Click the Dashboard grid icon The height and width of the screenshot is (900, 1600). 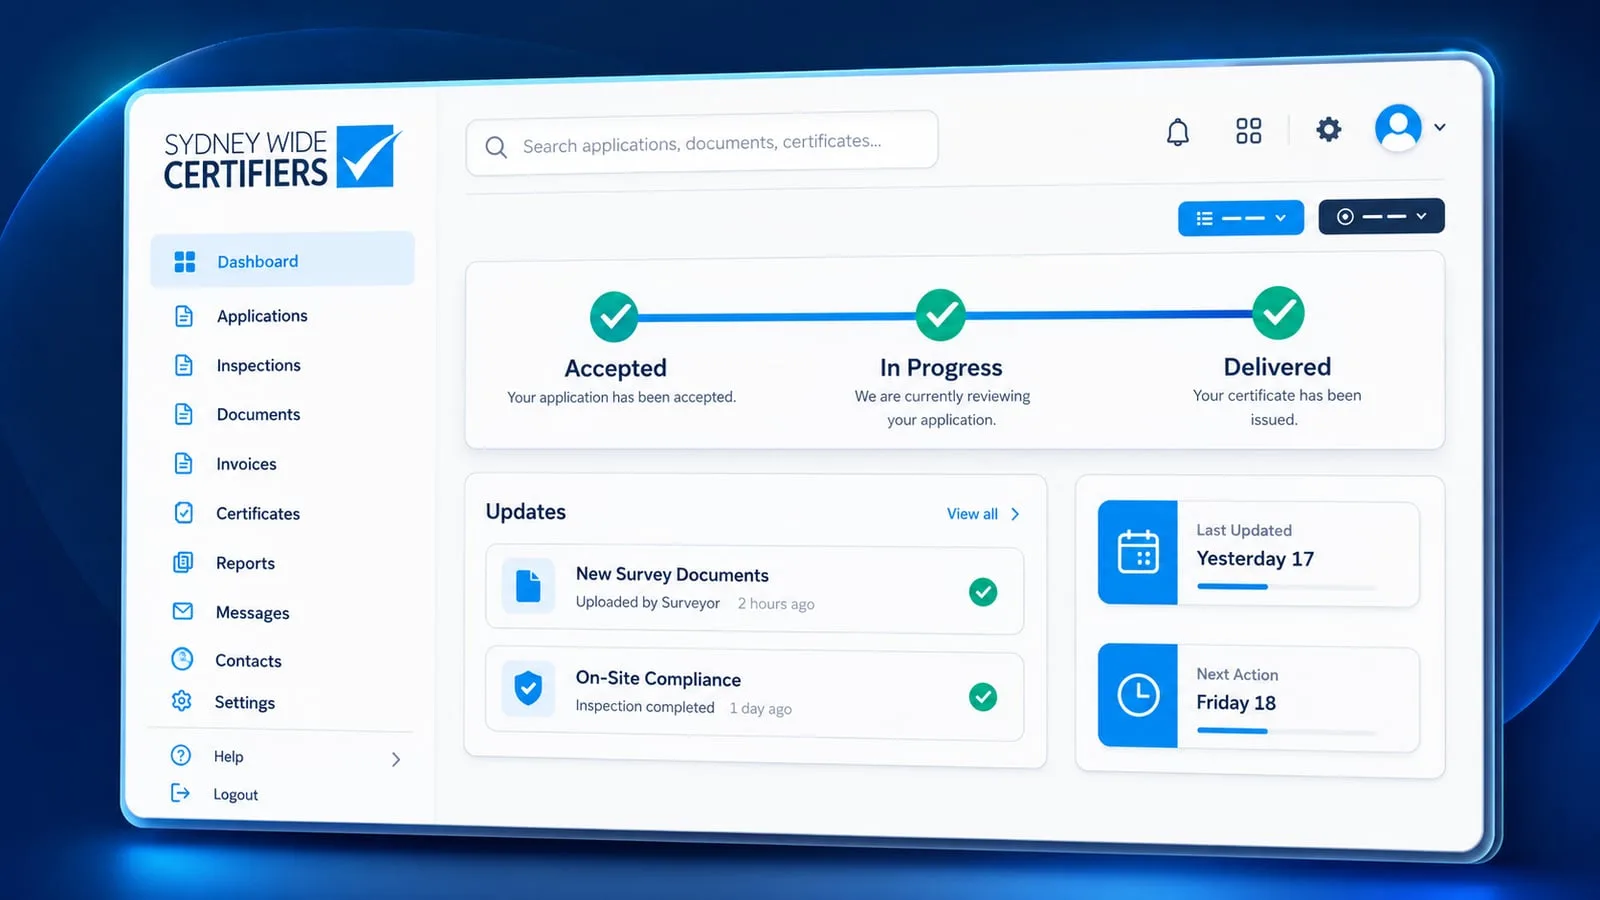[x=185, y=262]
